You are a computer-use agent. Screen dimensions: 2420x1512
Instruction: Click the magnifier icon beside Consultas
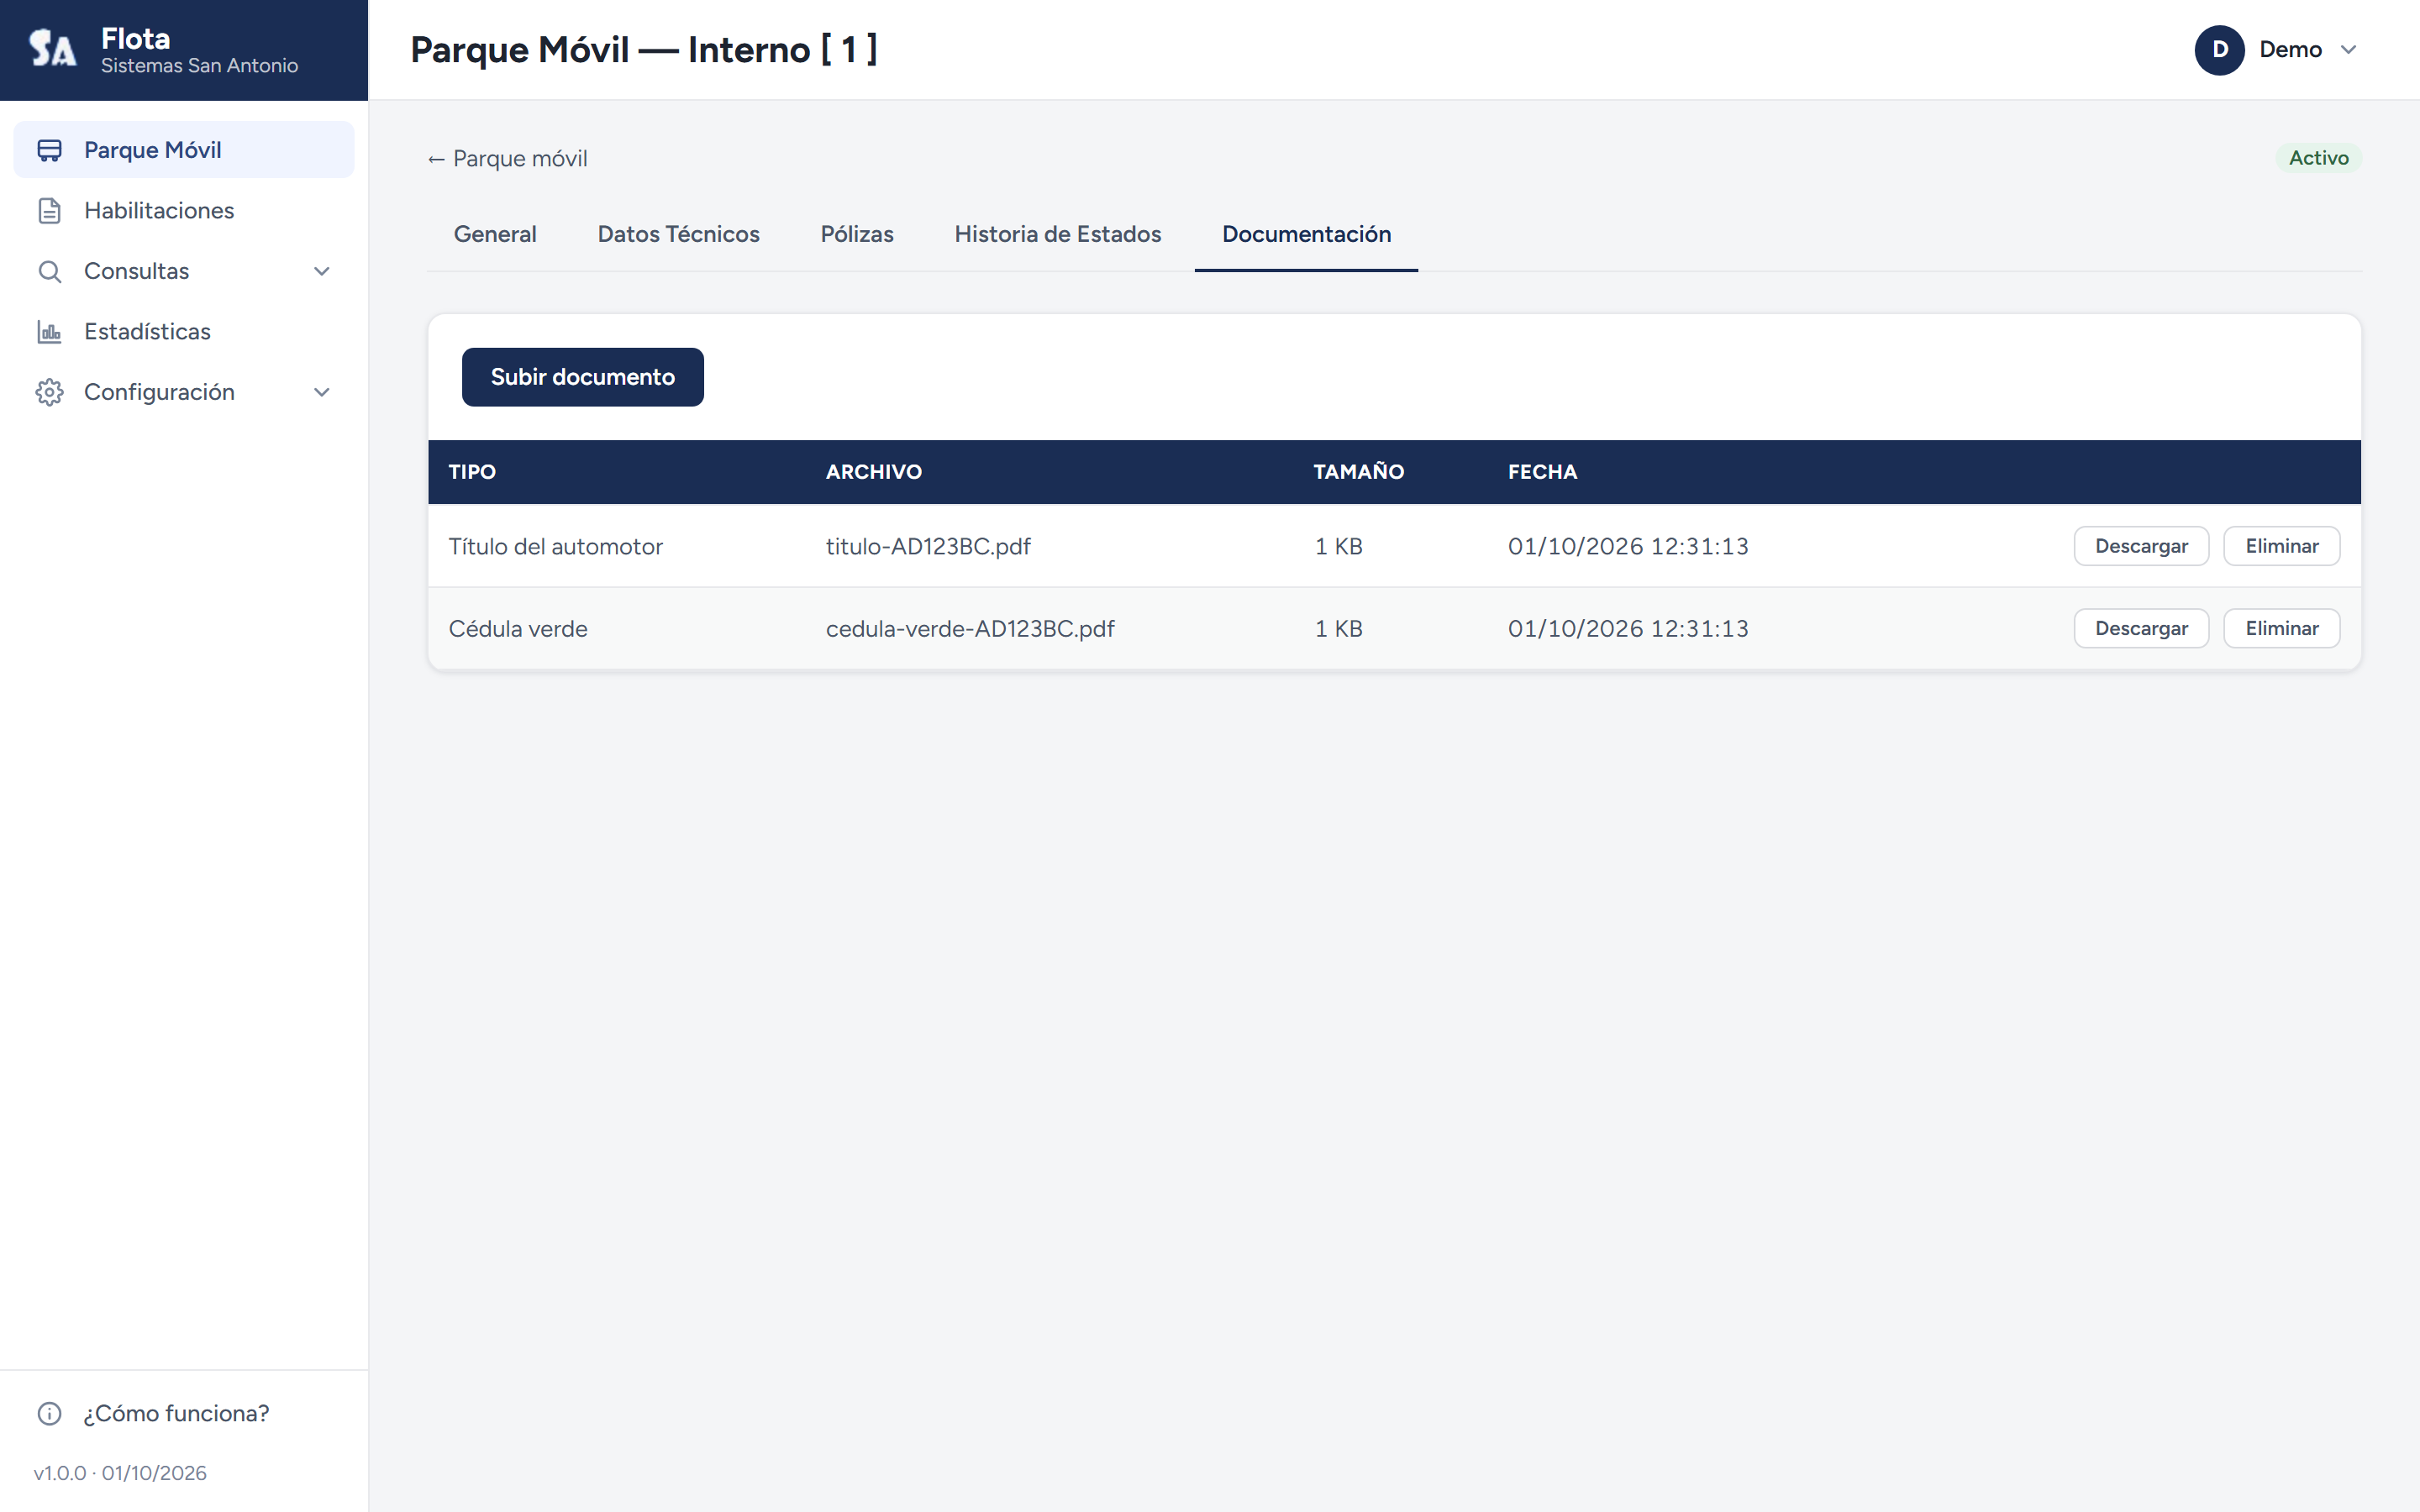pos(49,271)
